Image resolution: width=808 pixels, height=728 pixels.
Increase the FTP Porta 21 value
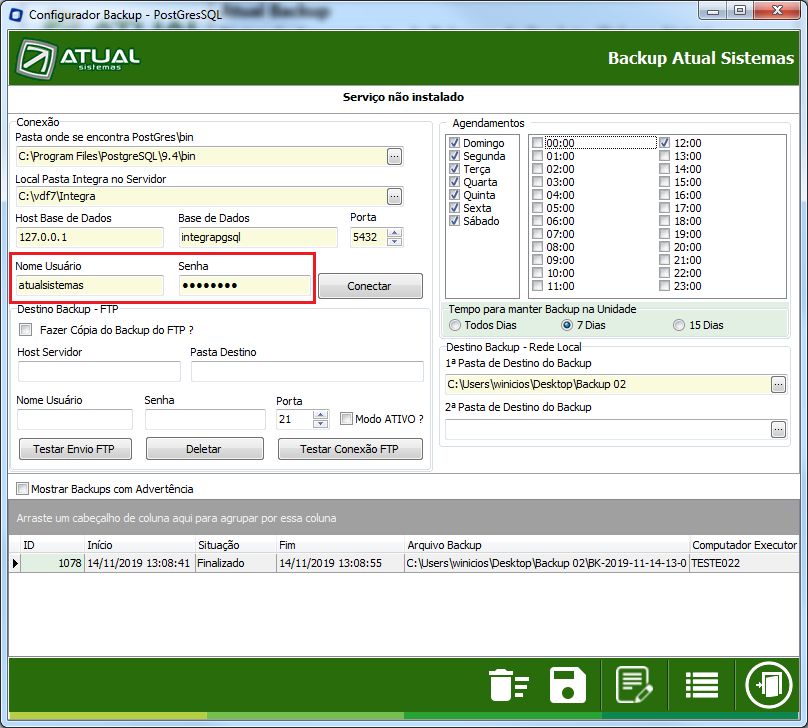click(321, 415)
